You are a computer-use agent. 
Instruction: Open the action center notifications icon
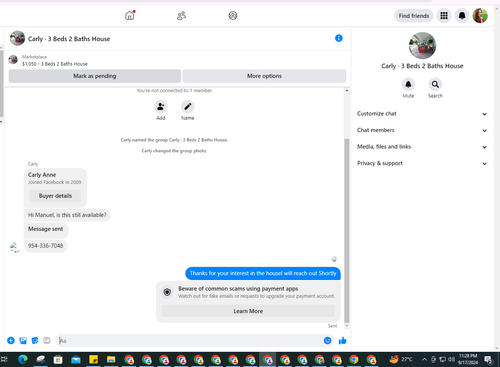pyautogui.click(x=489, y=359)
